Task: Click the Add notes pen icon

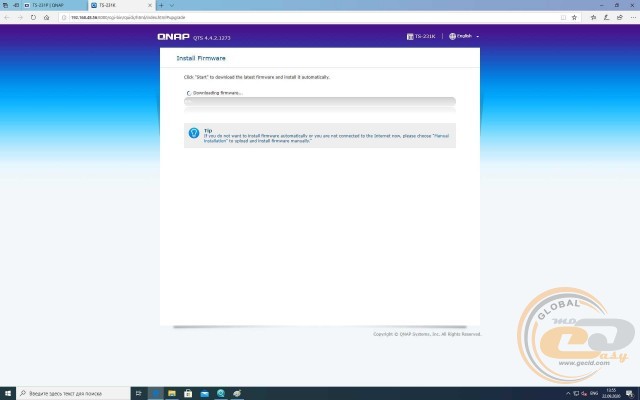Action: [x=607, y=18]
